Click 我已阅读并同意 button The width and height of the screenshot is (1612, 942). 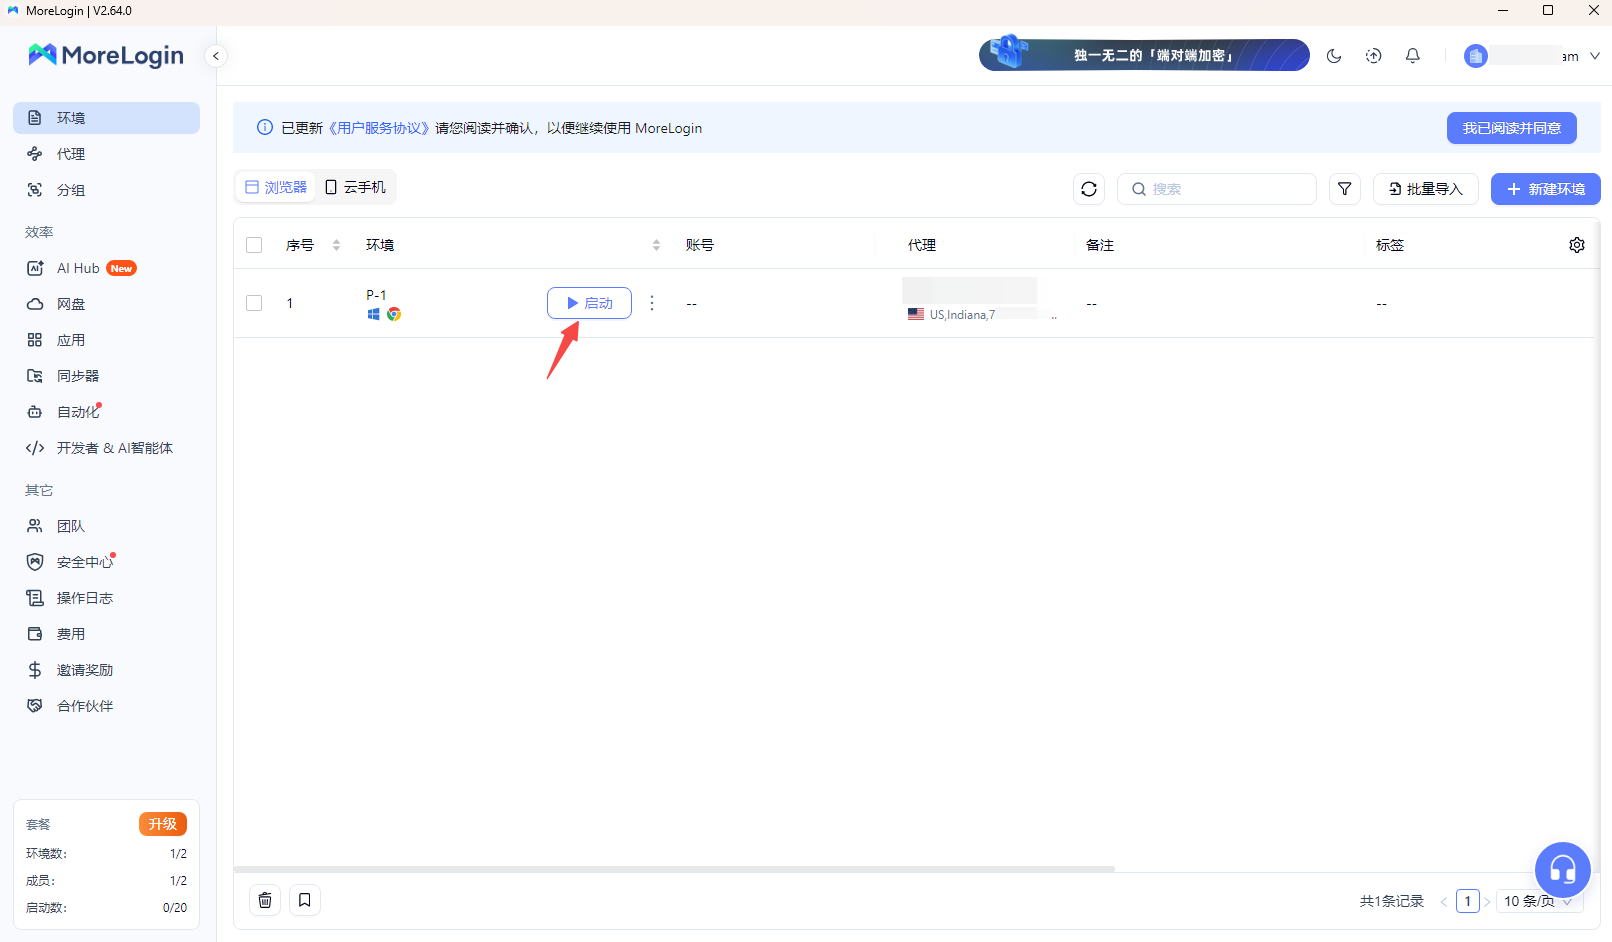1512,128
